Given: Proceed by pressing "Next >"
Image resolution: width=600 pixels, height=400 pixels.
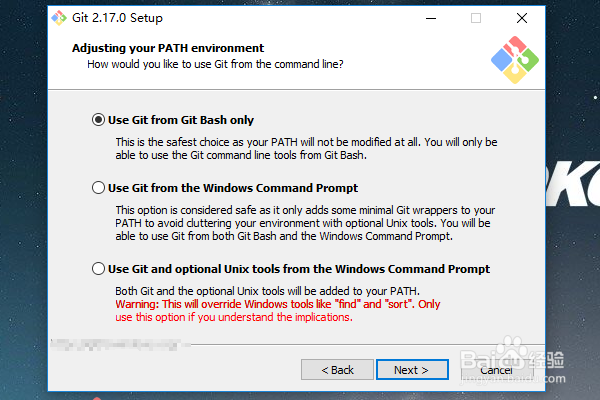Looking at the screenshot, I should click(x=411, y=370).
